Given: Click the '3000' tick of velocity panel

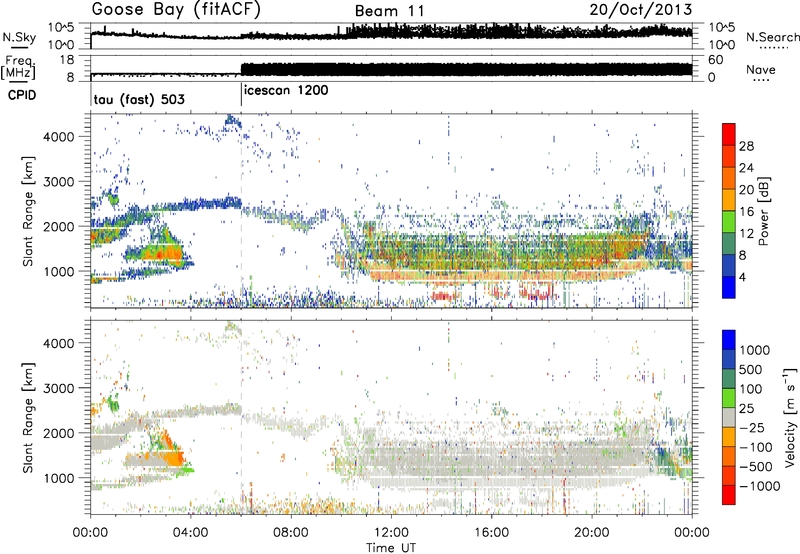Looking at the screenshot, I should [x=58, y=388].
